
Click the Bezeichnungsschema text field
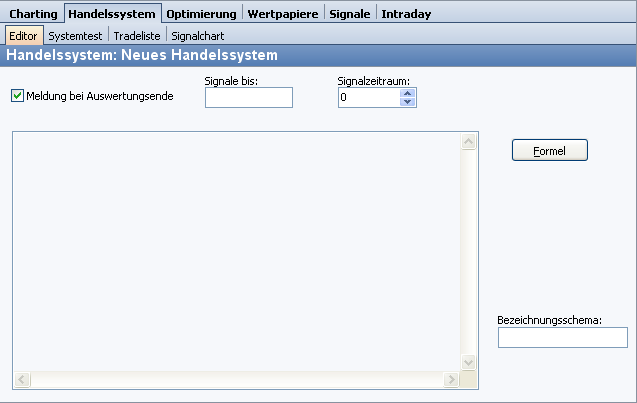[562, 338]
